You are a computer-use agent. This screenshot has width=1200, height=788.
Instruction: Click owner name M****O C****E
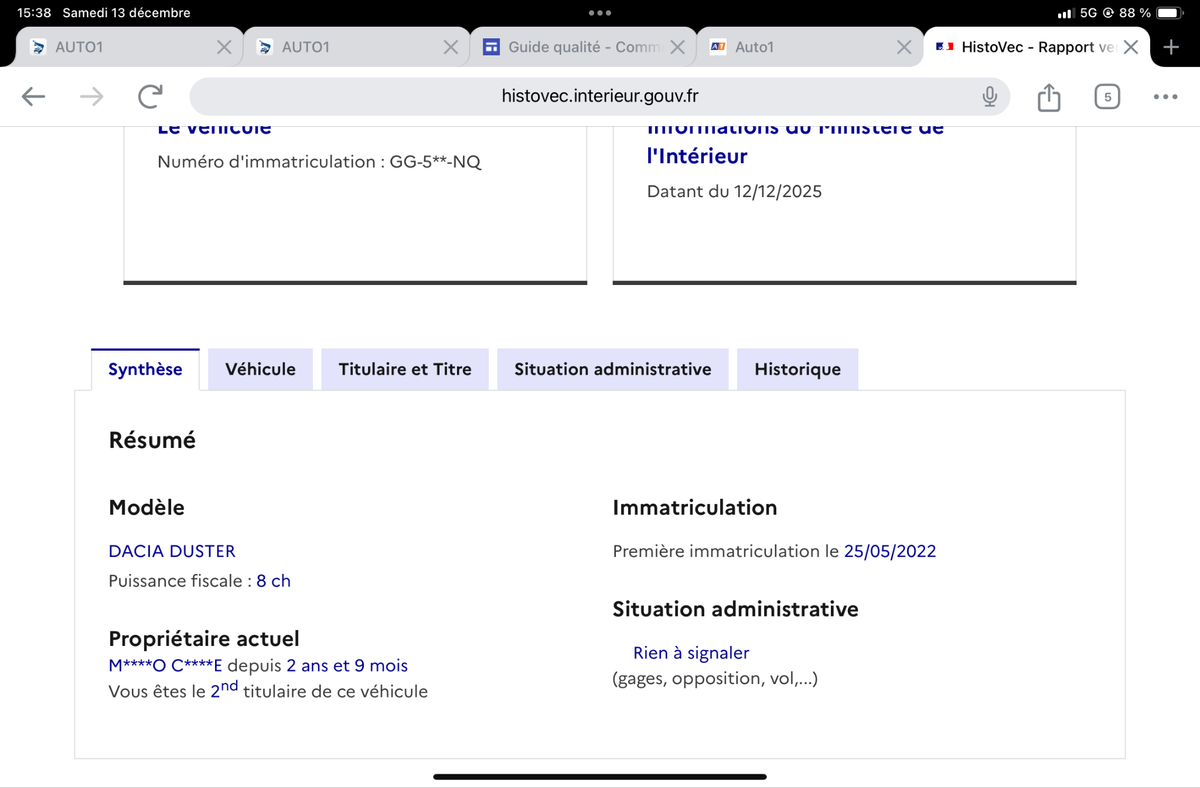click(166, 666)
